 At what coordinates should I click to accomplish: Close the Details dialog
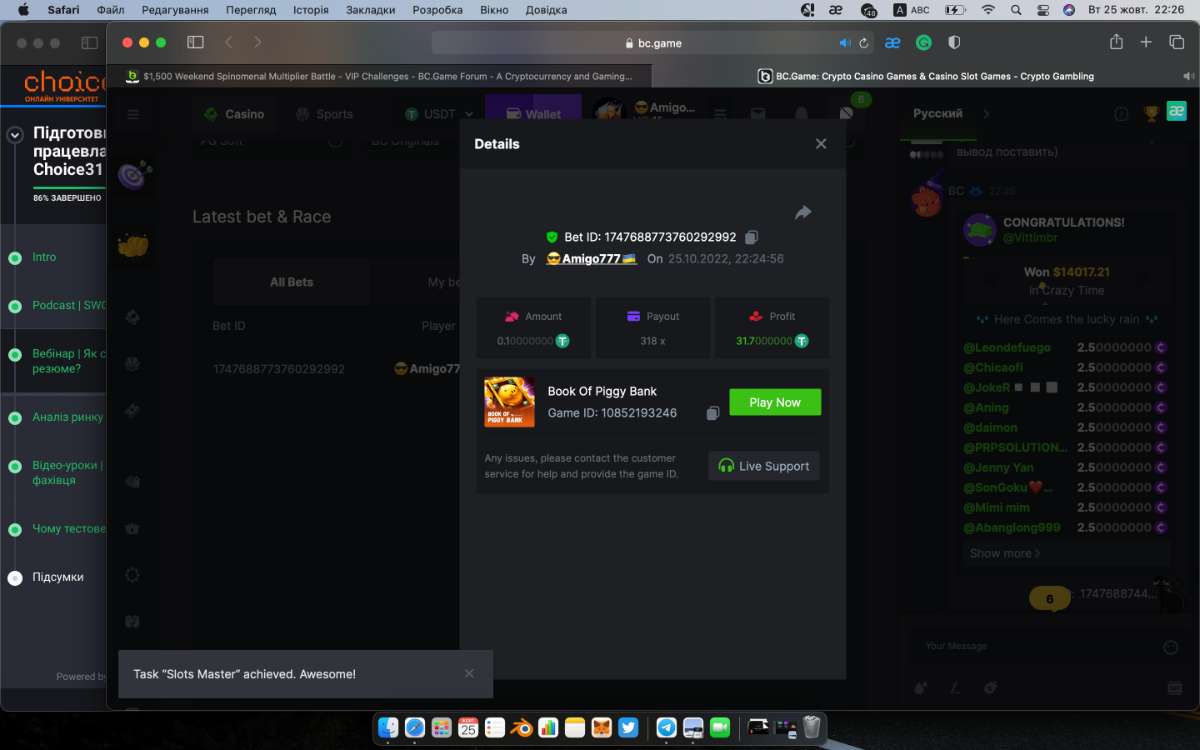pos(821,144)
